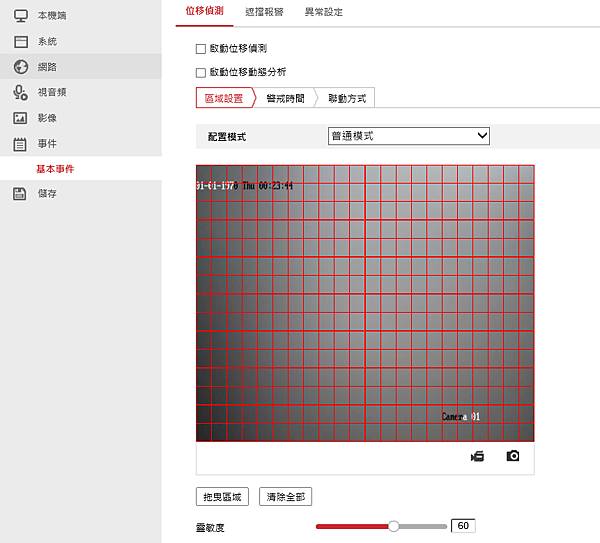Screen dimensions: 600x543
Task: Open the 視音頻 menu item
Action: click(x=81, y=92)
